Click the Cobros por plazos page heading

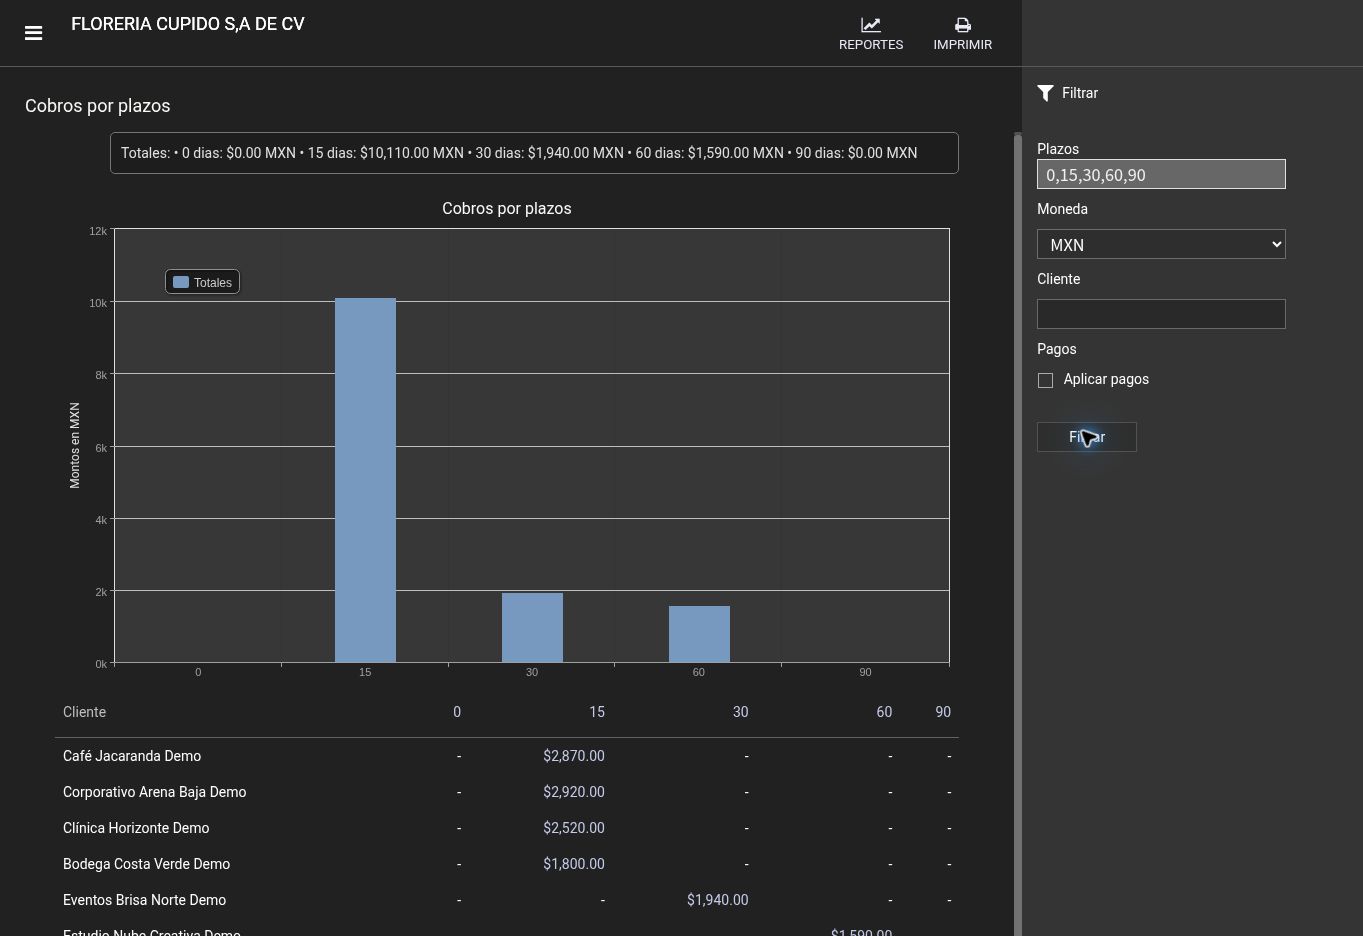click(x=98, y=106)
